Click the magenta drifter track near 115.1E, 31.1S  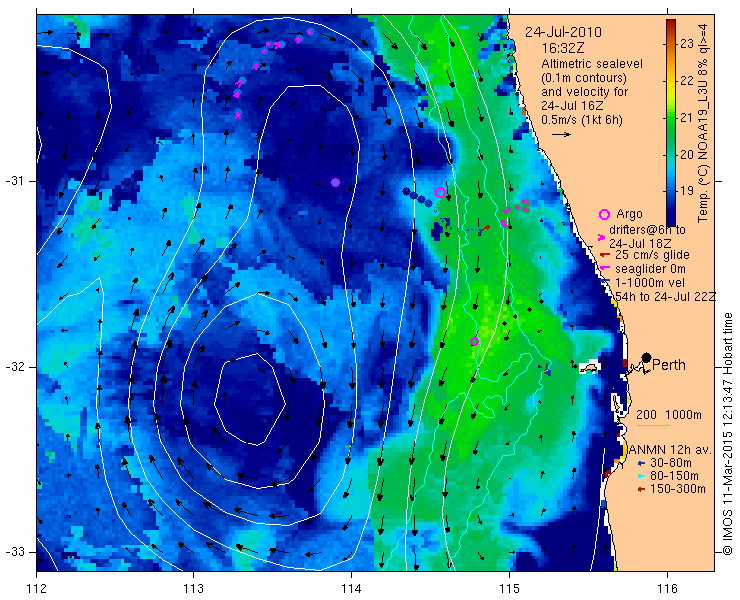tap(516, 211)
